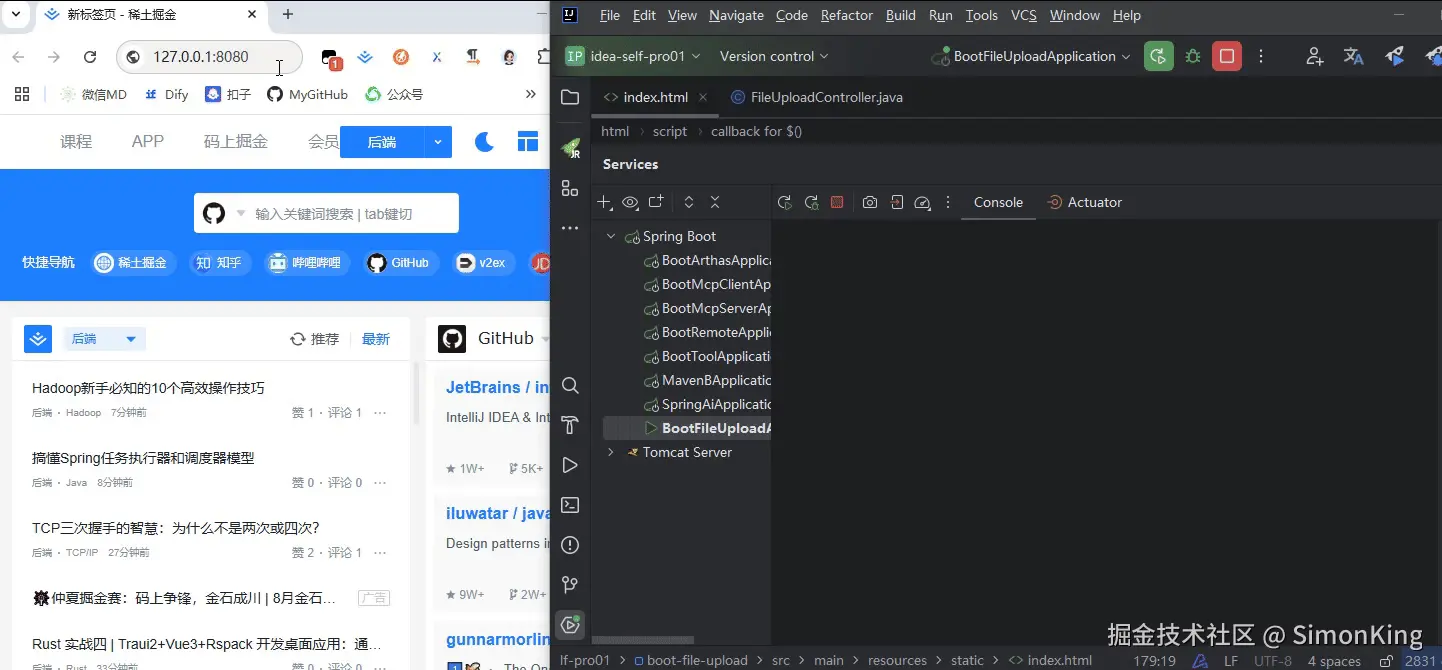Select the Console tab
This screenshot has height=670, width=1442.
click(998, 202)
